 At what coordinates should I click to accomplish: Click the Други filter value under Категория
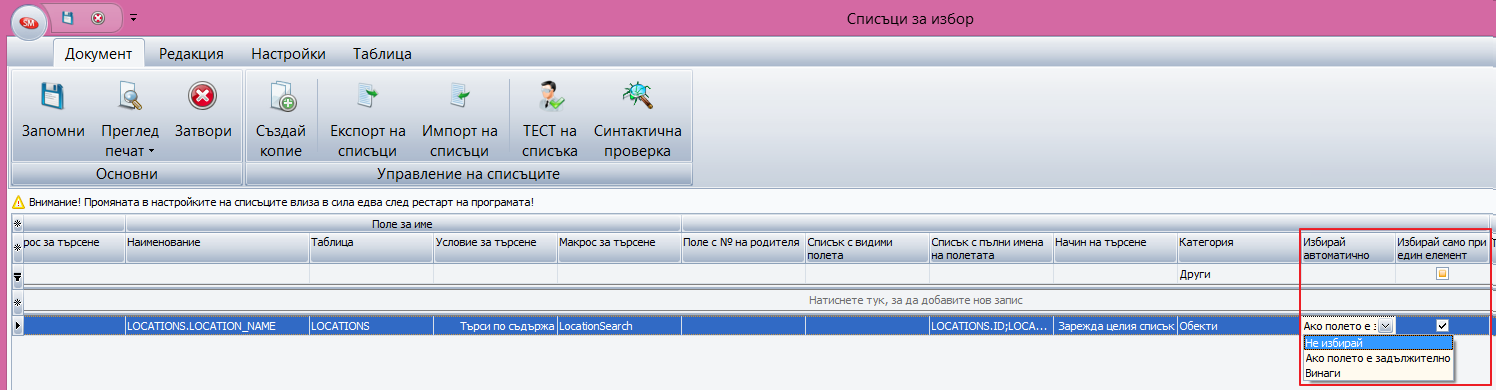click(x=1238, y=274)
